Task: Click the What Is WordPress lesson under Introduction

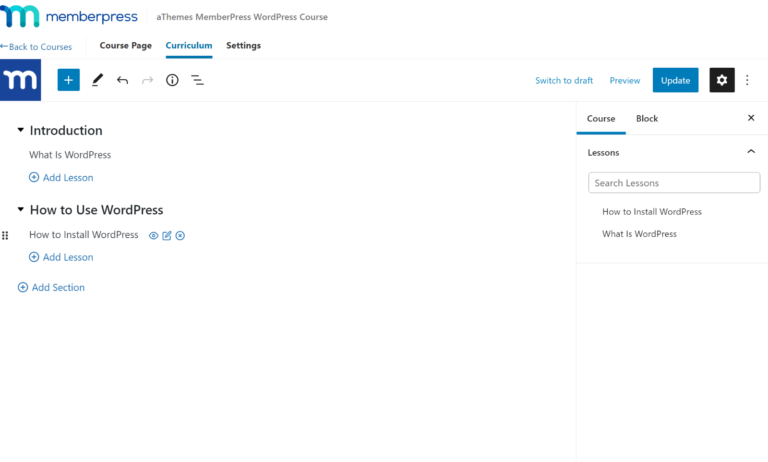Action: pyautogui.click(x=70, y=155)
